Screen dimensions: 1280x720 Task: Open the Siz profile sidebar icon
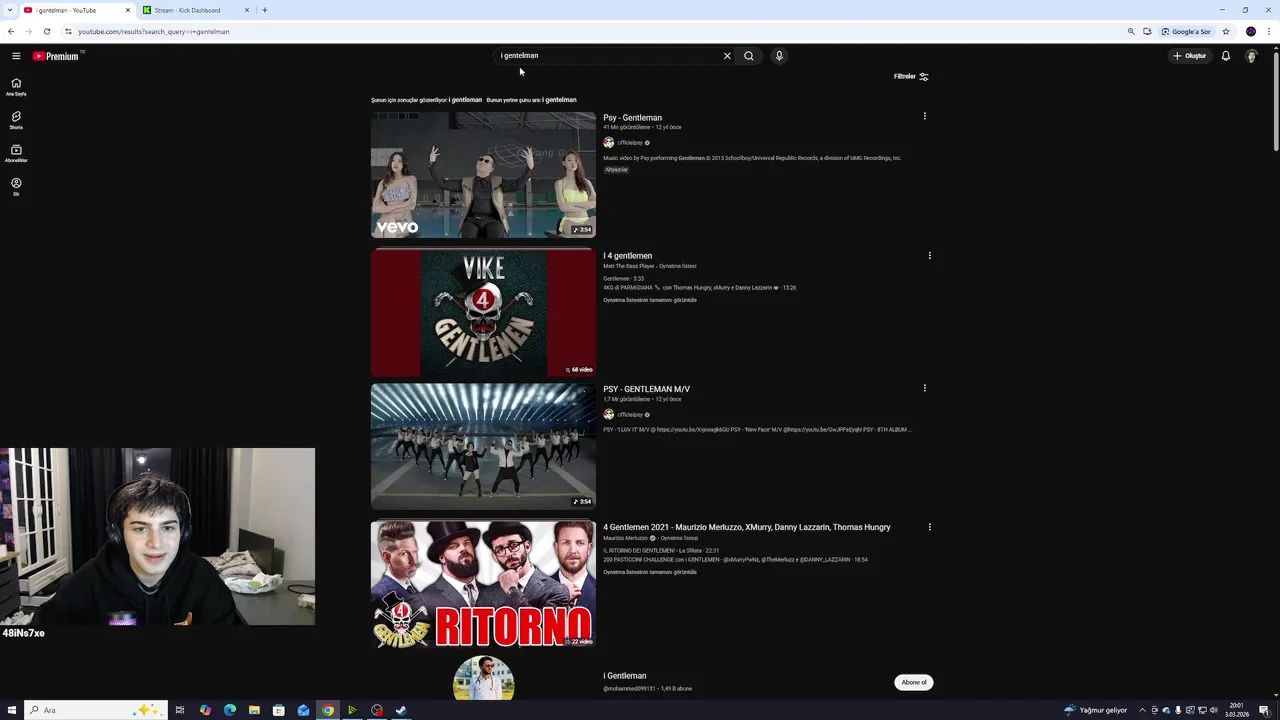point(16,186)
